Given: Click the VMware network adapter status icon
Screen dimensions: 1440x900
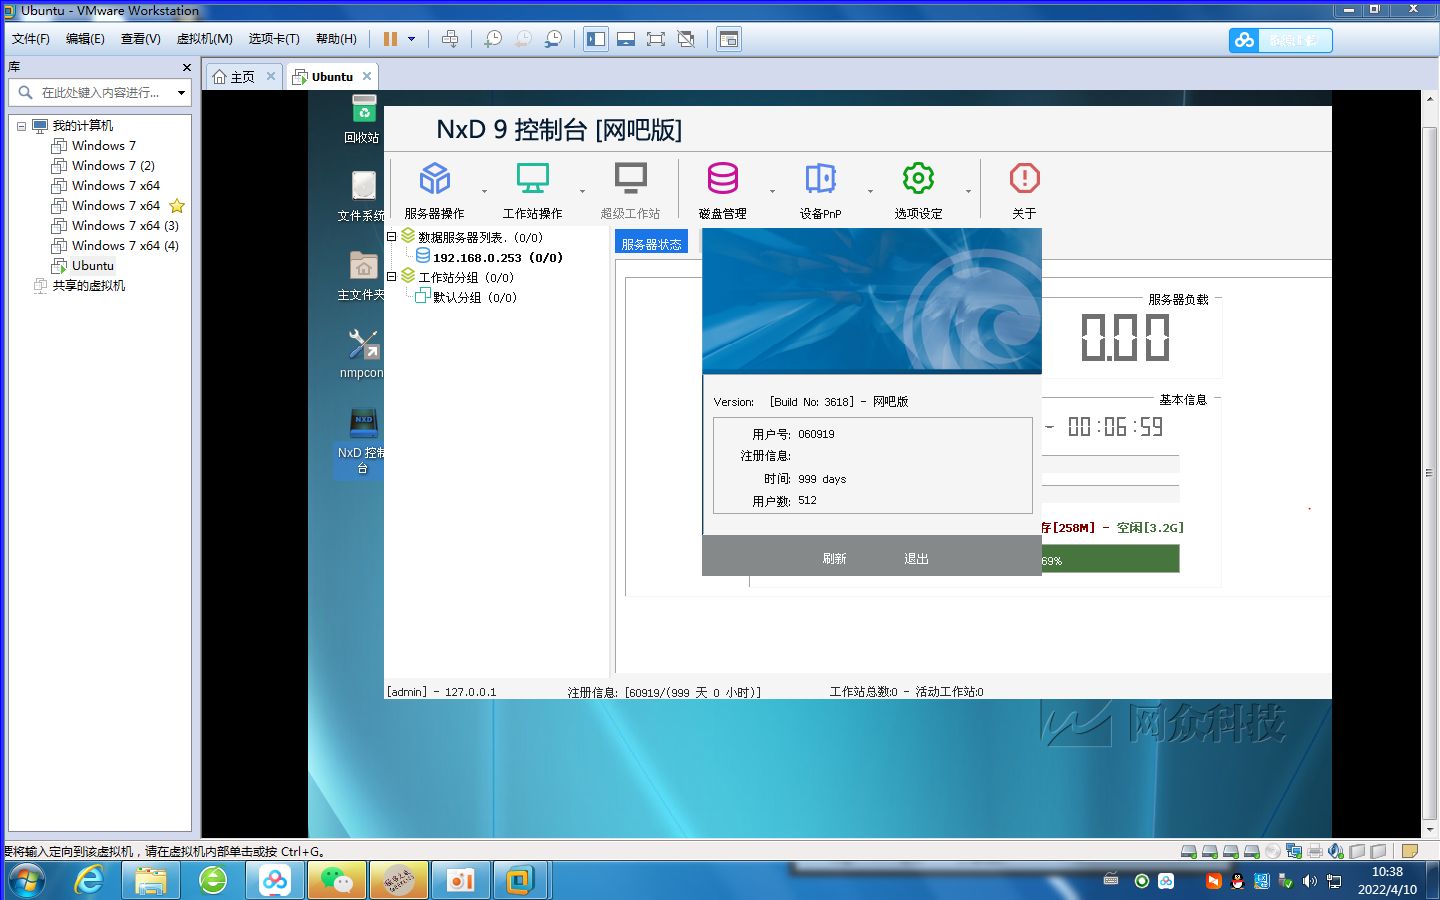Looking at the screenshot, I should (x=1294, y=851).
